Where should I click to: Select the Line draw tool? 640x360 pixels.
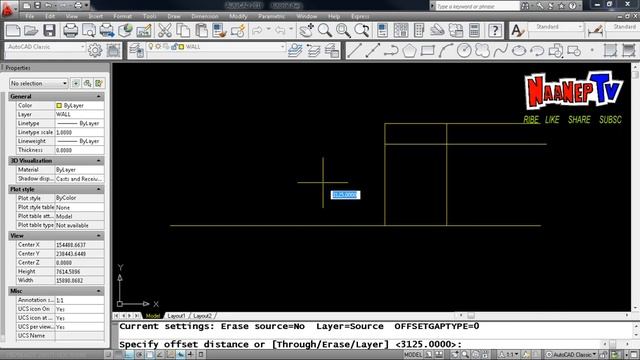coord(354,51)
